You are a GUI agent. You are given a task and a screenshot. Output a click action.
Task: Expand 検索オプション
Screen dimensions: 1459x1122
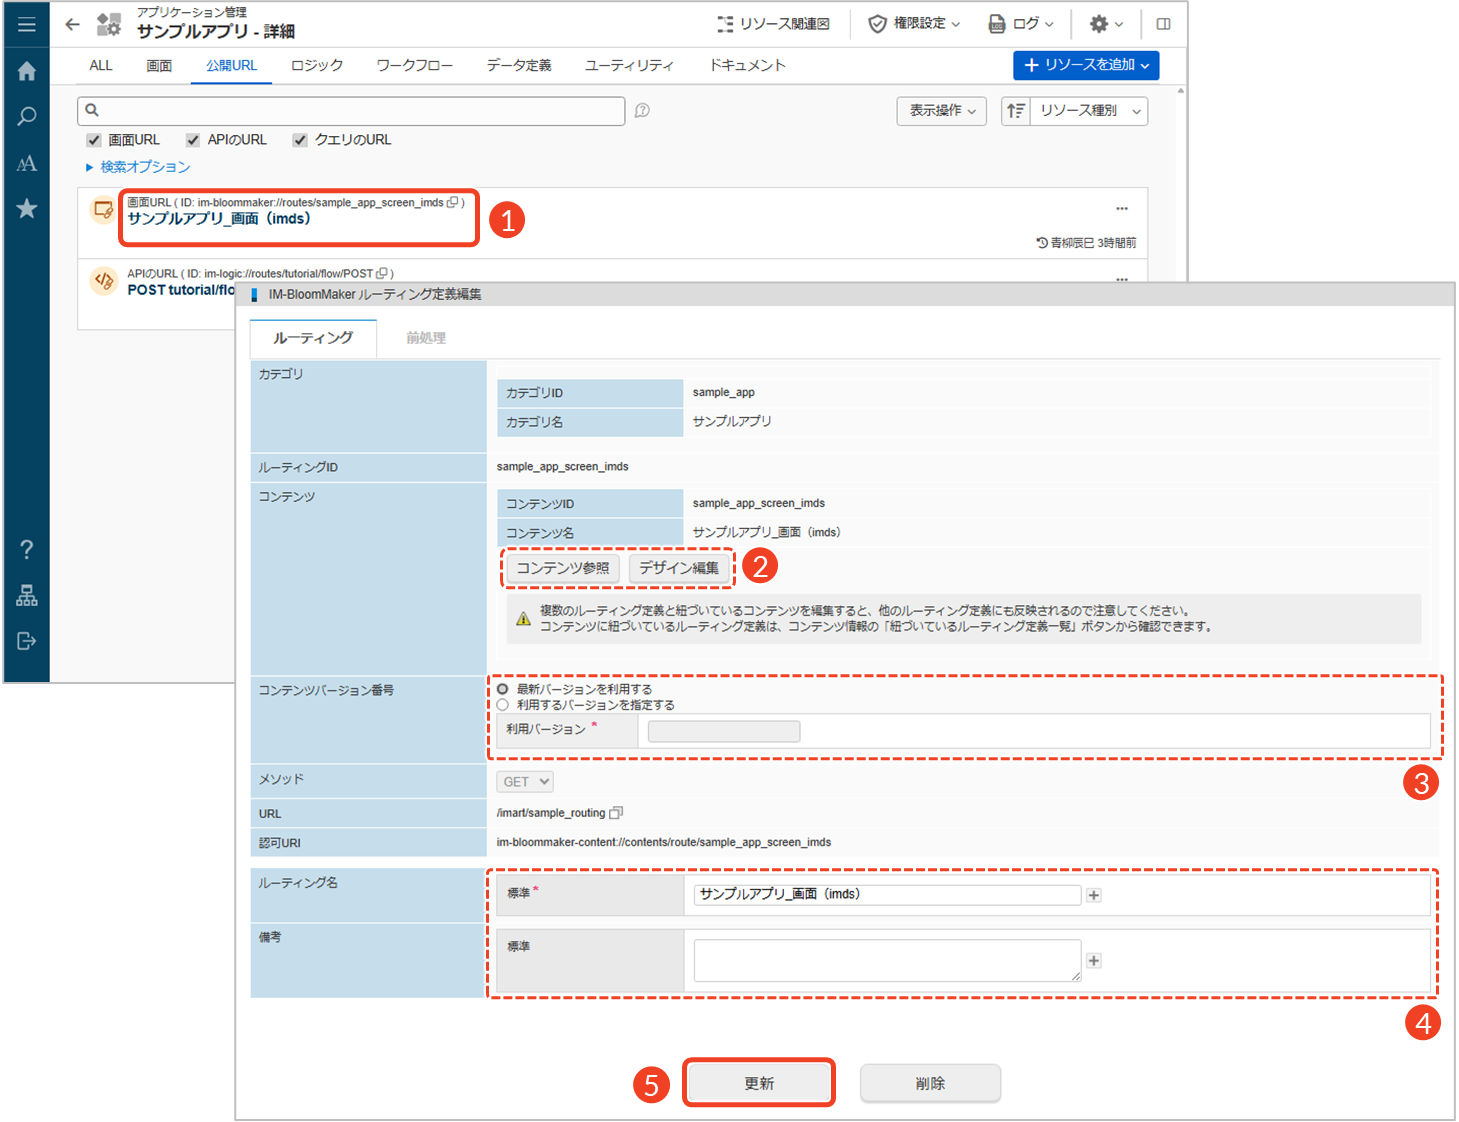click(144, 167)
